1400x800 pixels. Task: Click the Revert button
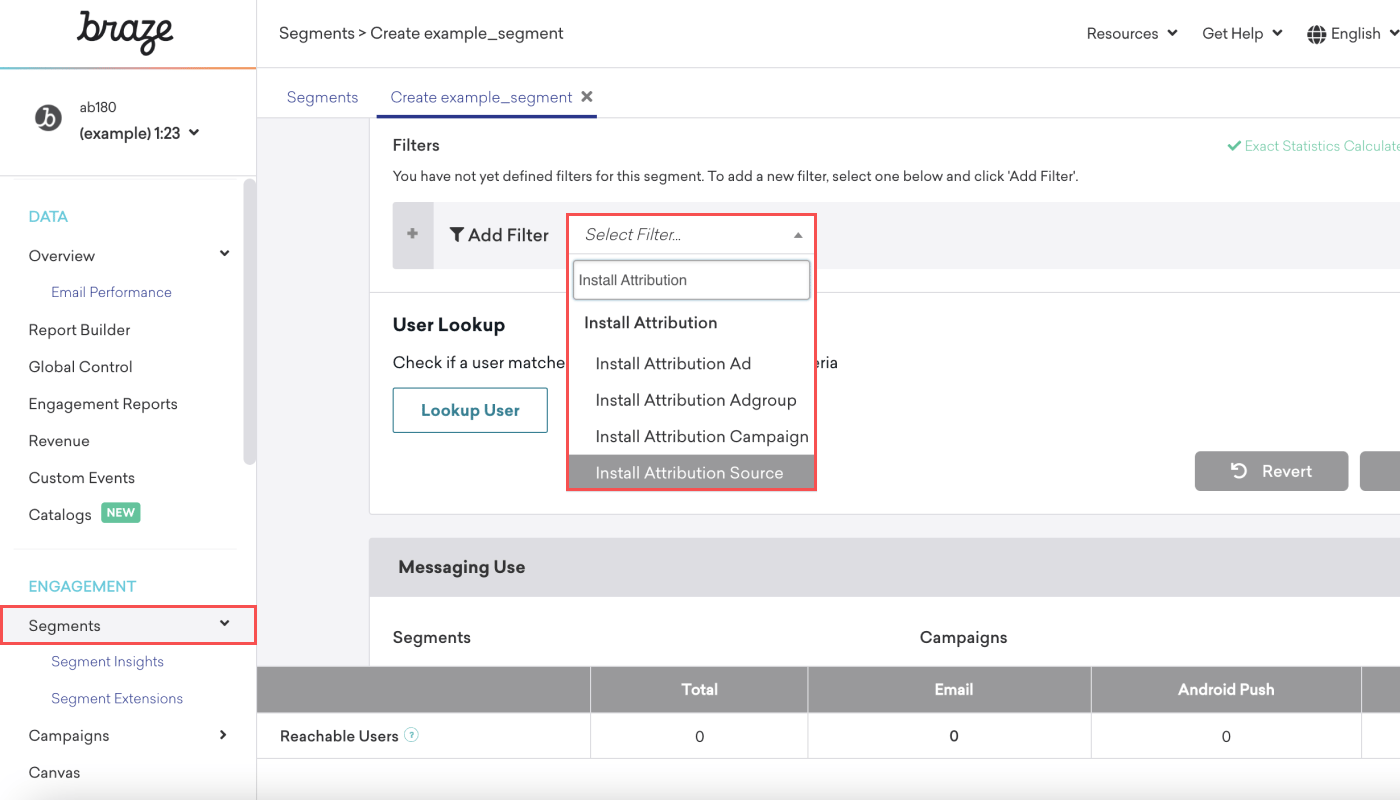1271,471
